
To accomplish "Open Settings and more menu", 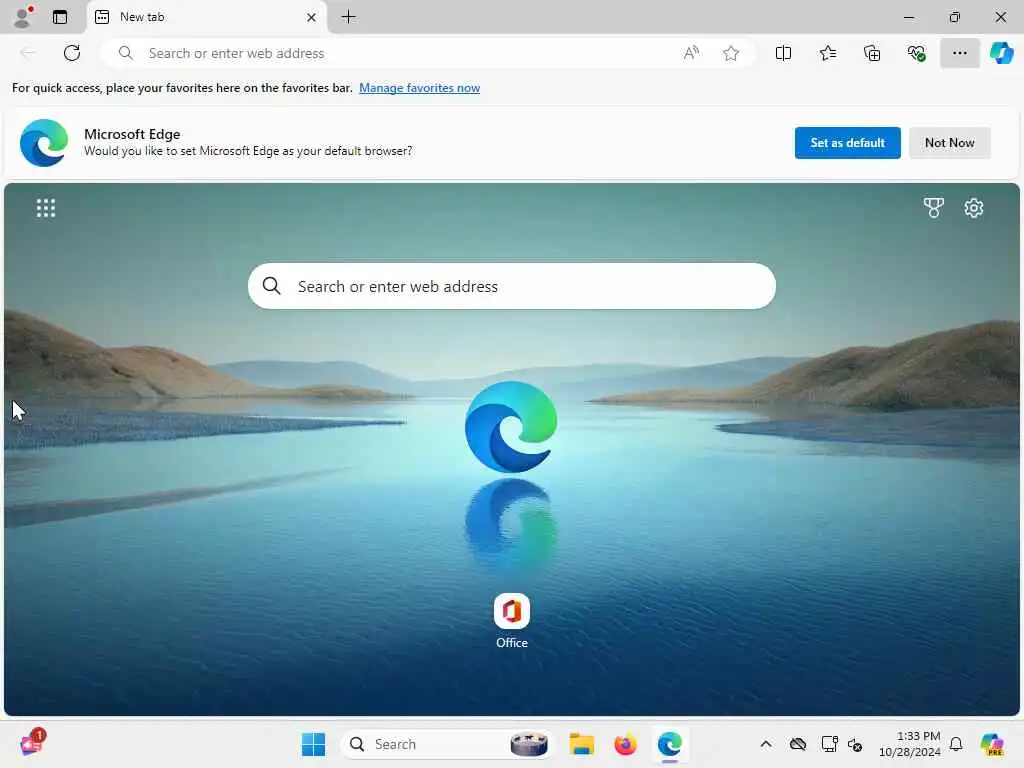I will pyautogui.click(x=959, y=53).
